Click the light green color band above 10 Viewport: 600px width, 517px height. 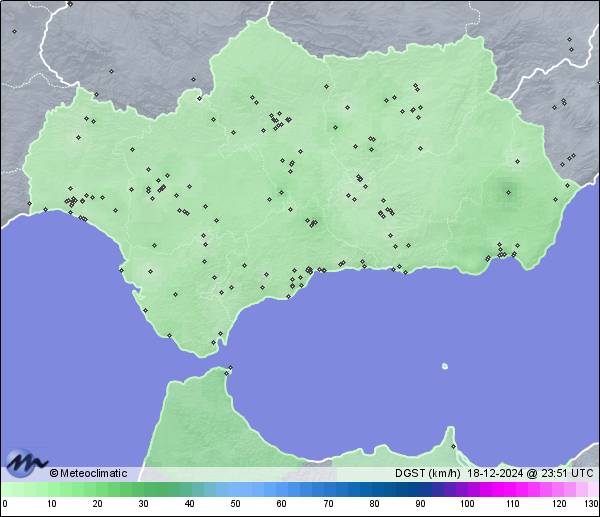(51, 489)
